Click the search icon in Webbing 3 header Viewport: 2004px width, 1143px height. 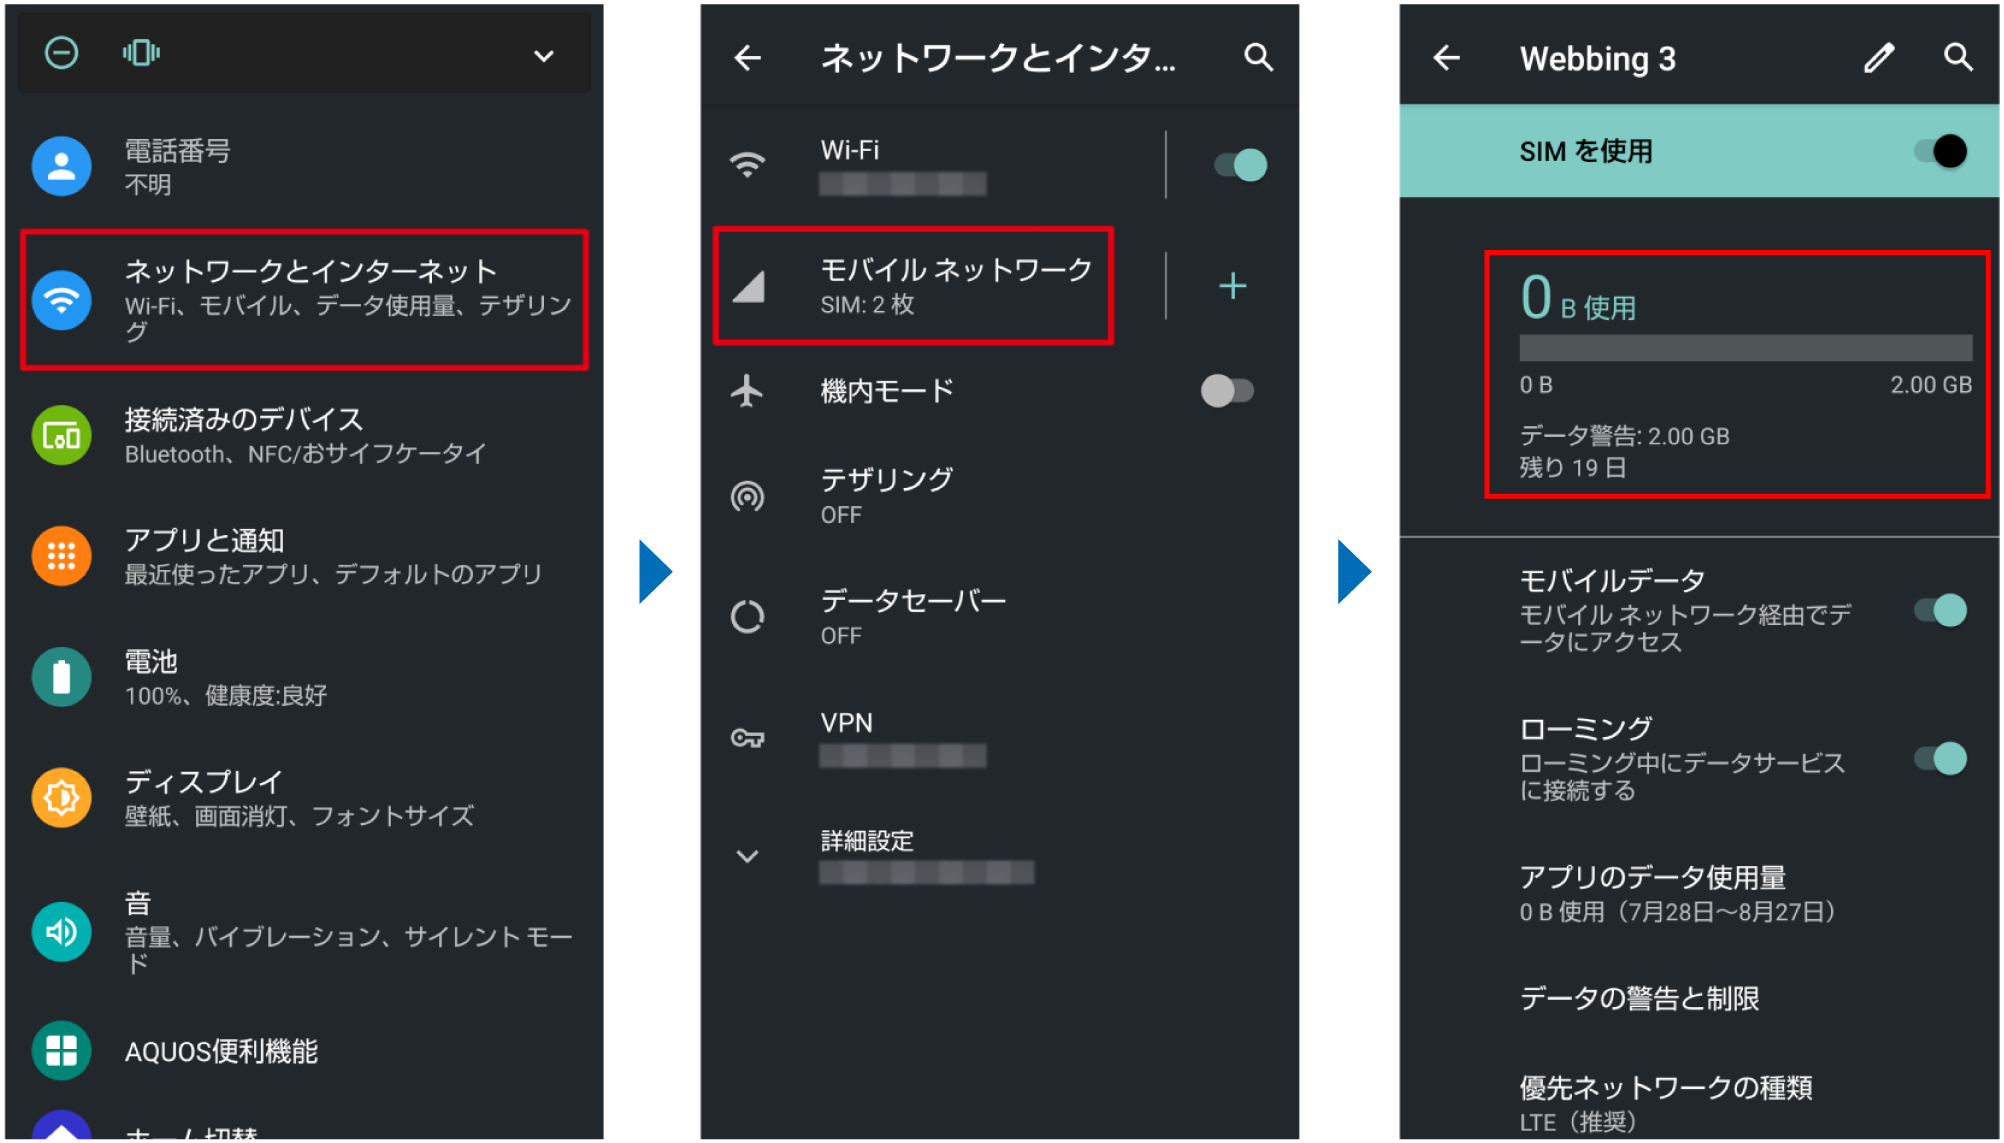point(1958,58)
